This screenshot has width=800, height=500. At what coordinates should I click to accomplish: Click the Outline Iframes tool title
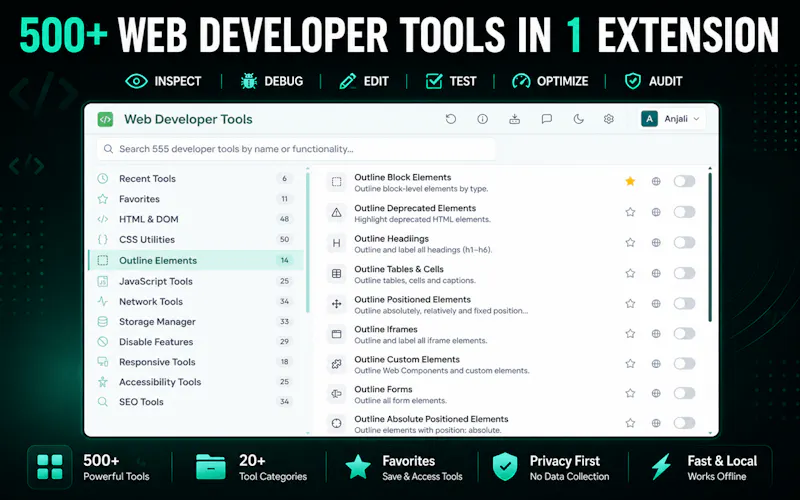click(x=386, y=329)
